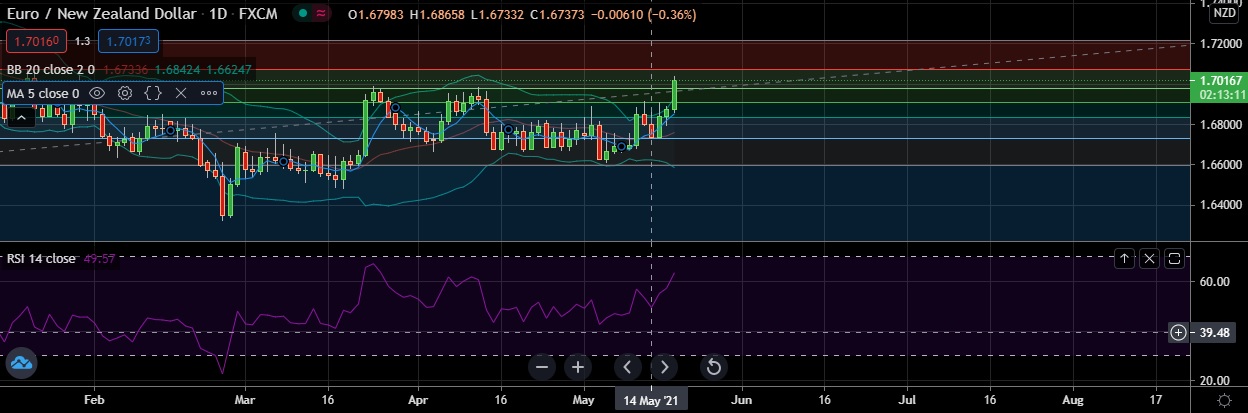Open the NZD currency selector

pos(1224,13)
